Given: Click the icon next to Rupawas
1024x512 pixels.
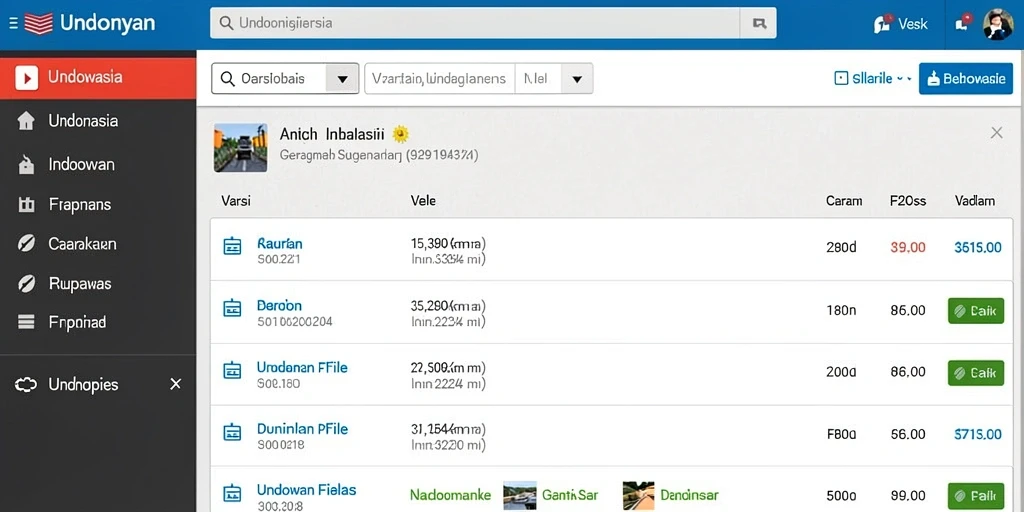Looking at the screenshot, I should [26, 284].
